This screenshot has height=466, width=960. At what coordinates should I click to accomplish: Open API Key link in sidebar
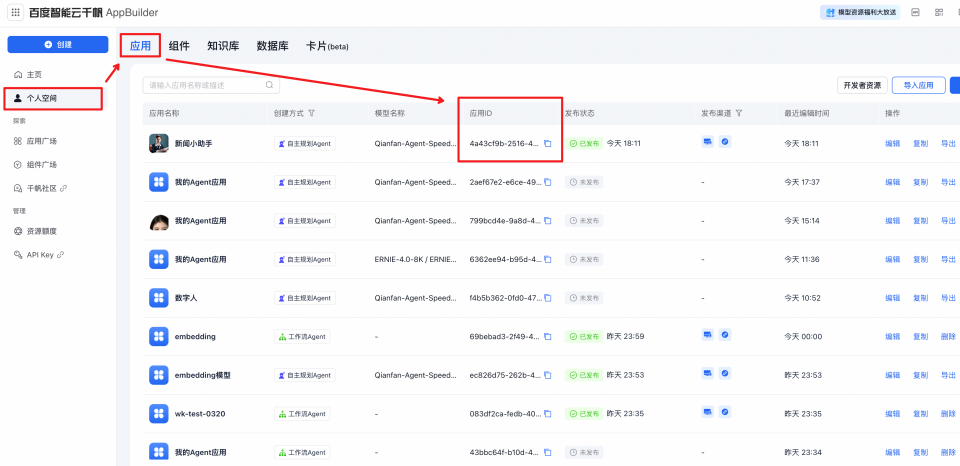tap(39, 255)
